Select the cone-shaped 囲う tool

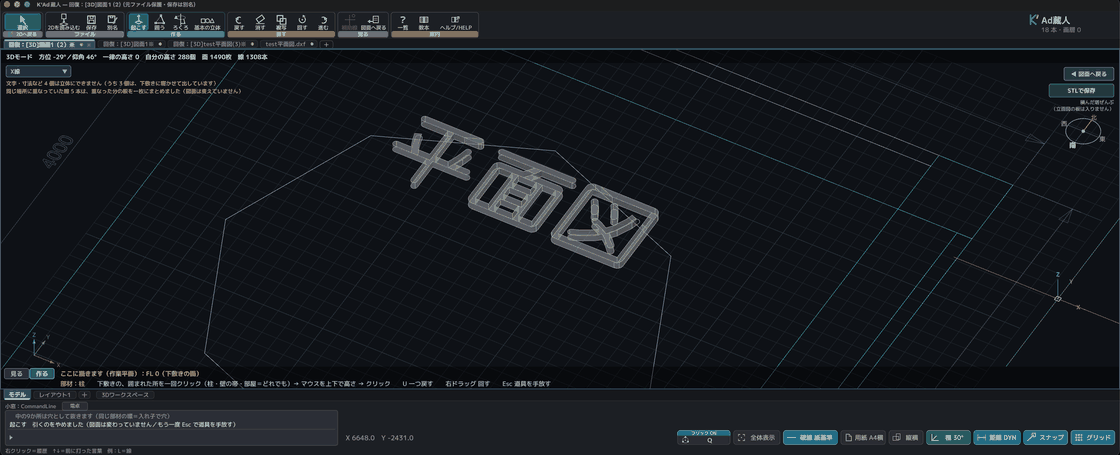[x=160, y=21]
